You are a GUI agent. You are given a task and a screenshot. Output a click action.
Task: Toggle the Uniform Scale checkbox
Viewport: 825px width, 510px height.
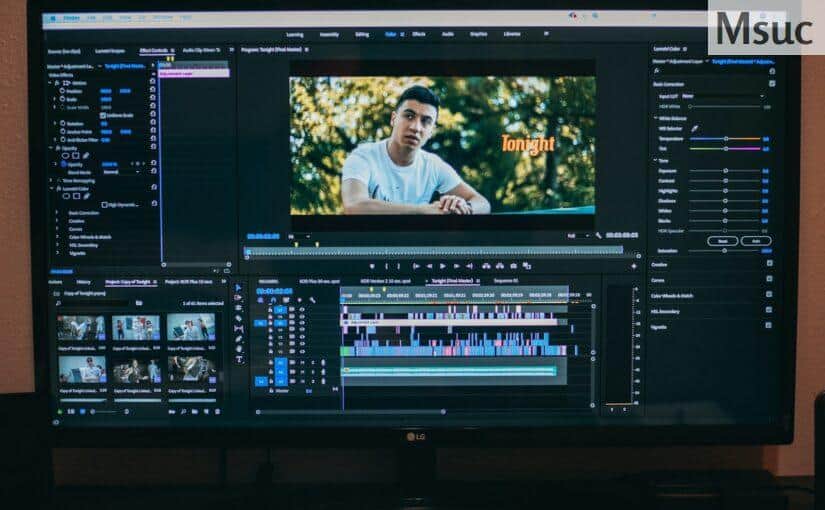[x=103, y=115]
